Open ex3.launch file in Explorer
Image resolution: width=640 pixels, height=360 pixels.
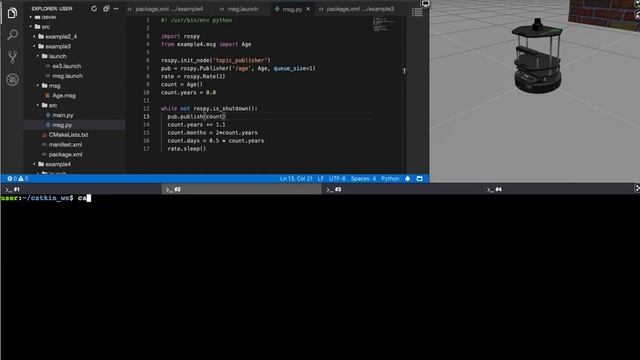pyautogui.click(x=66, y=66)
